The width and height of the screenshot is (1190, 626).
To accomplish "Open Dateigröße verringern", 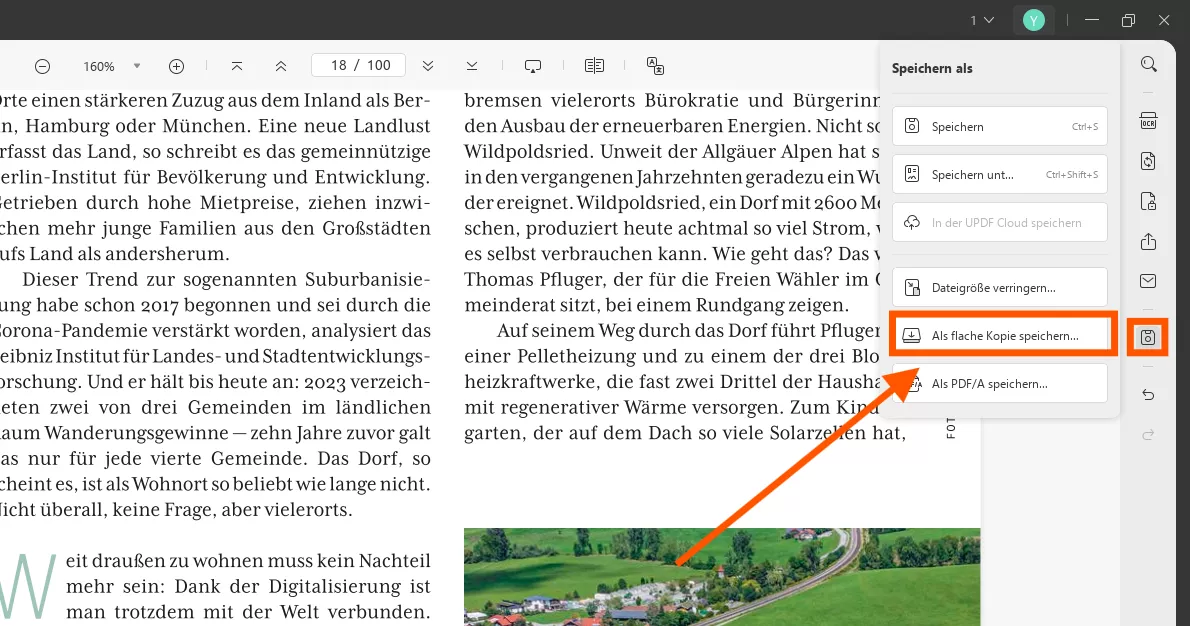I will click(999, 287).
